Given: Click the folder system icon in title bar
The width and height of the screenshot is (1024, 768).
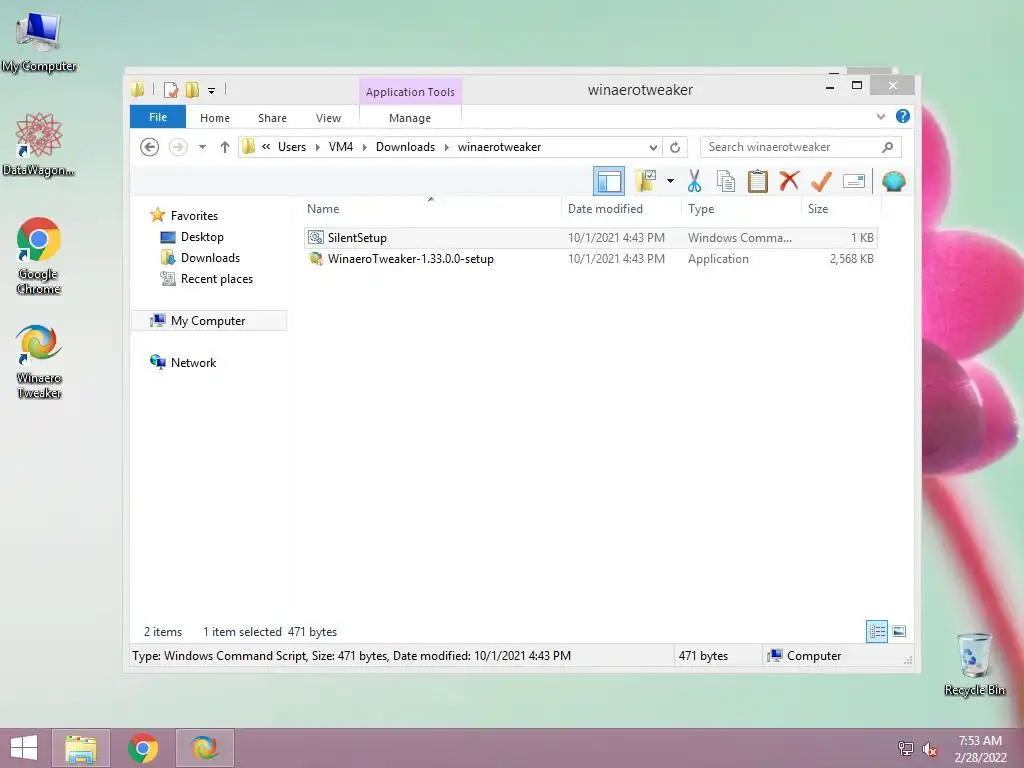Looking at the screenshot, I should [137, 89].
